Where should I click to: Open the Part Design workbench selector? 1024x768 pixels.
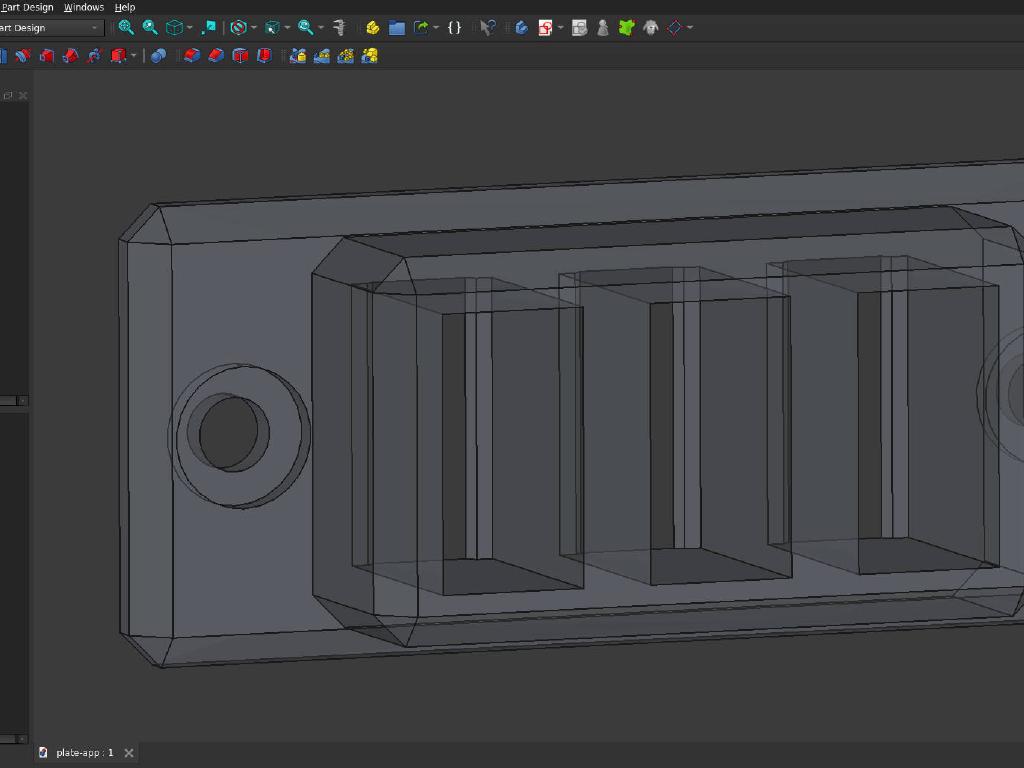coord(50,28)
